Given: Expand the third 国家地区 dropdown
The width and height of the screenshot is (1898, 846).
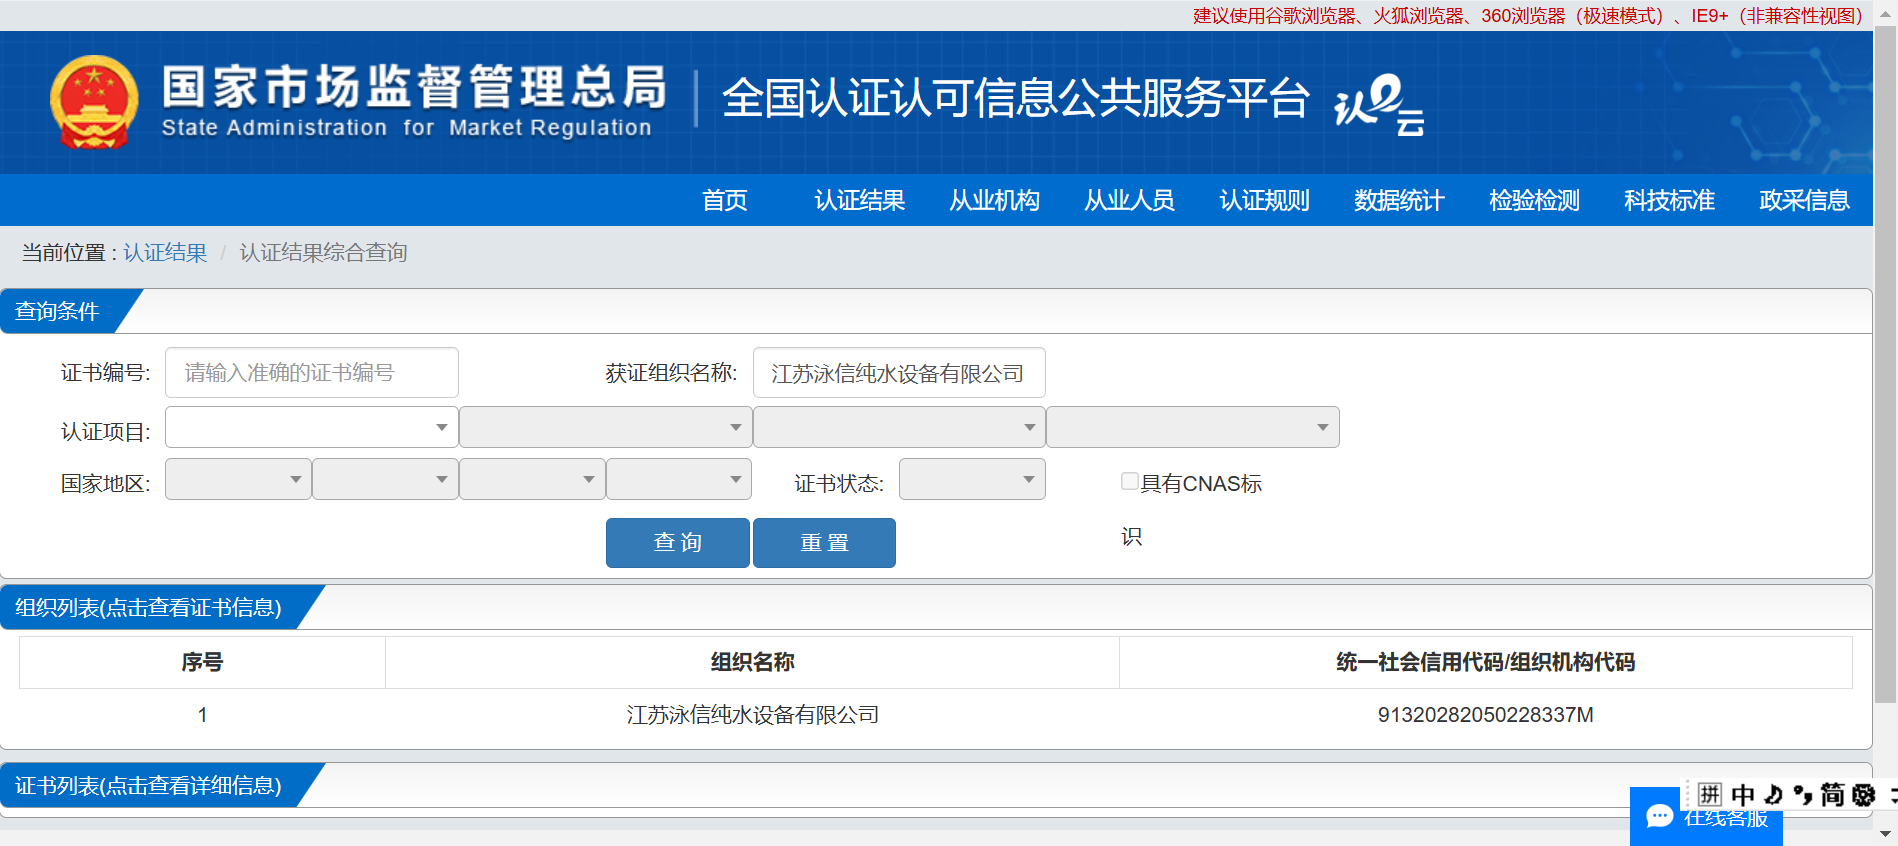Looking at the screenshot, I should [532, 479].
